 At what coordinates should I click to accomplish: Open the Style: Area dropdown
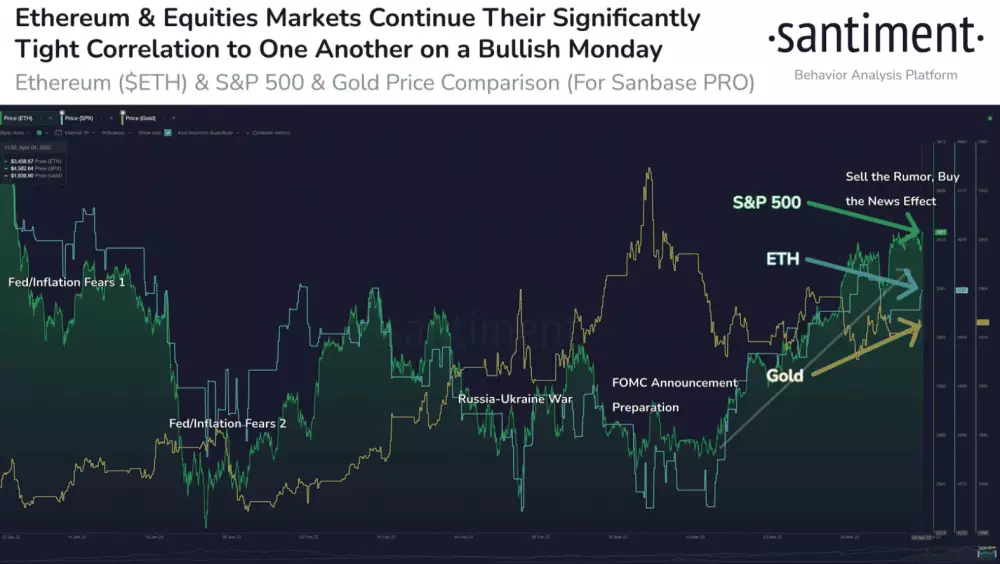15,133
